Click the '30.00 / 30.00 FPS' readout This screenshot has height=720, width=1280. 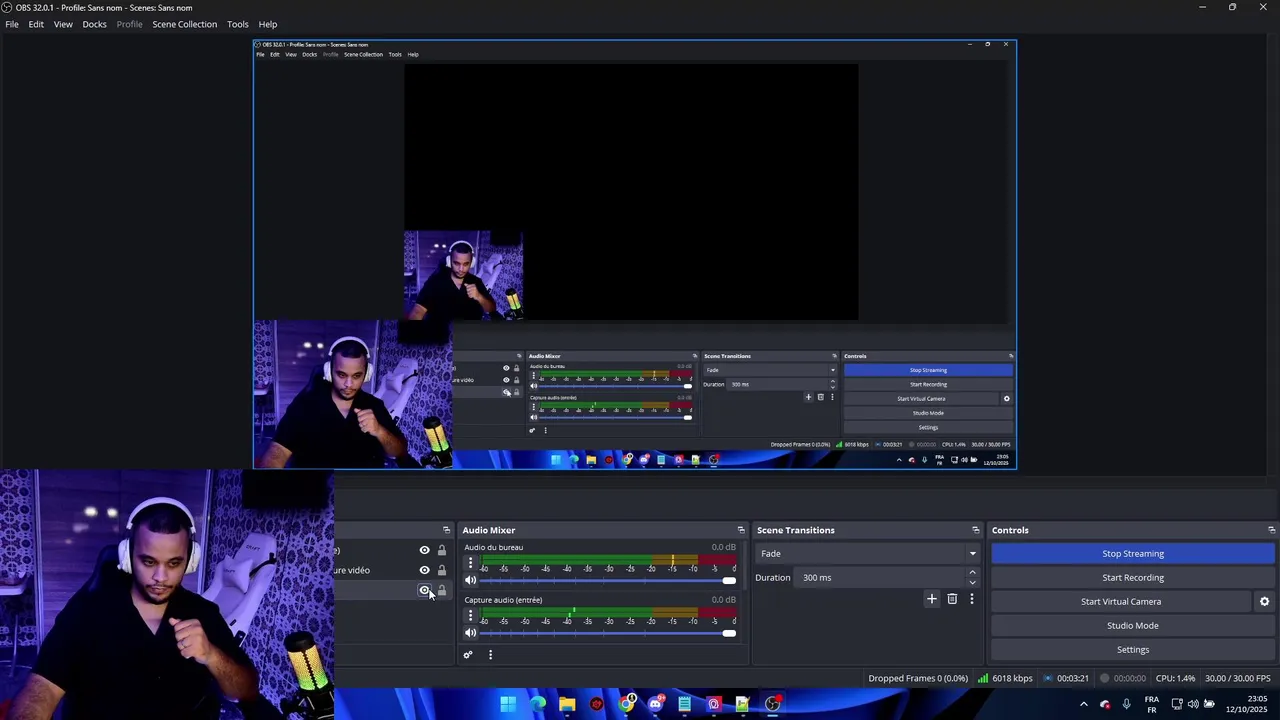(1238, 678)
